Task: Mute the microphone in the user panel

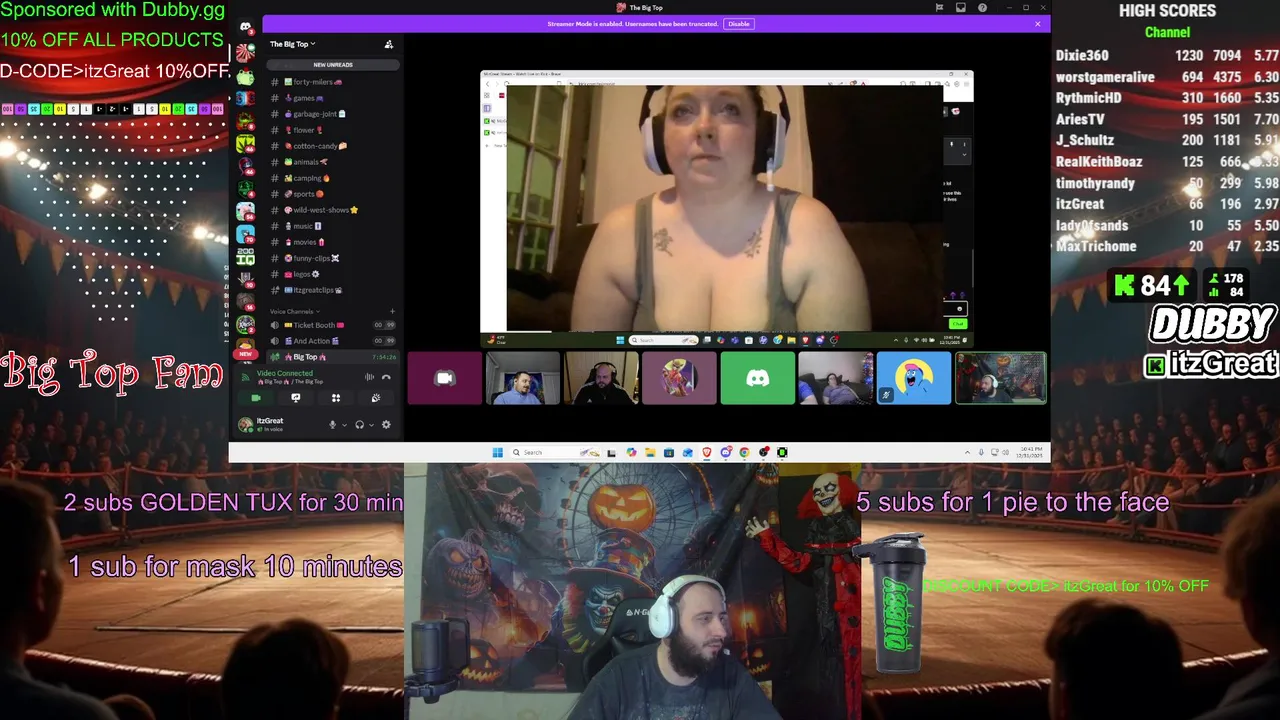Action: click(x=332, y=425)
